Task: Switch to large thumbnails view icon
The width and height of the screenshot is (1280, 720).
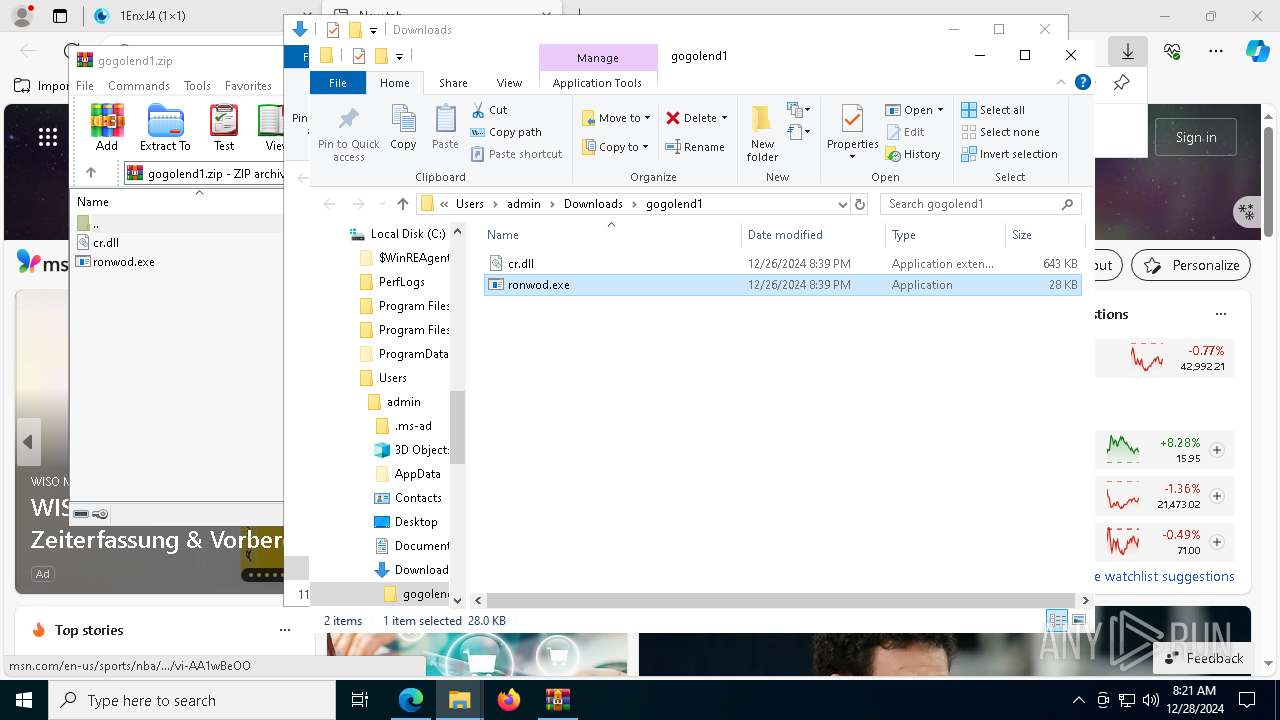Action: click(x=1078, y=621)
